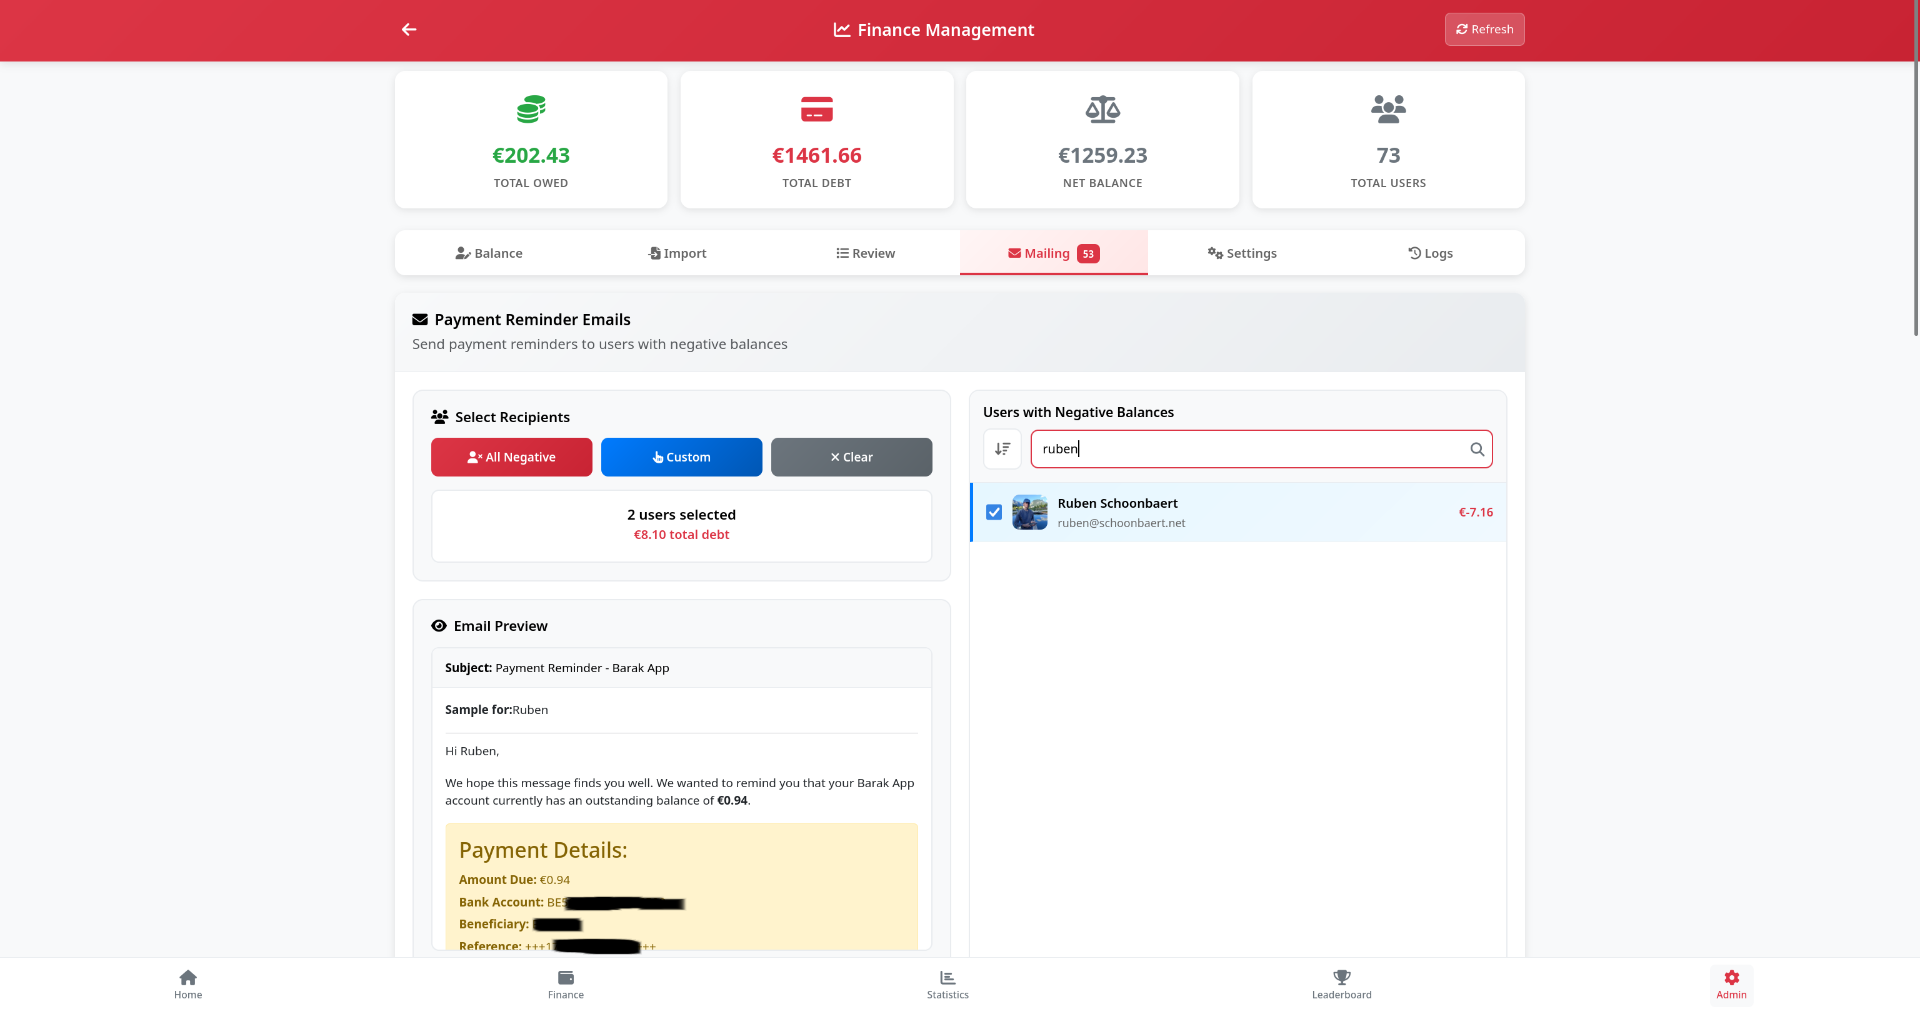Image resolution: width=1920 pixels, height=1011 pixels.
Task: Click Ruben Schoonbaert's profile picture
Action: (1029, 513)
